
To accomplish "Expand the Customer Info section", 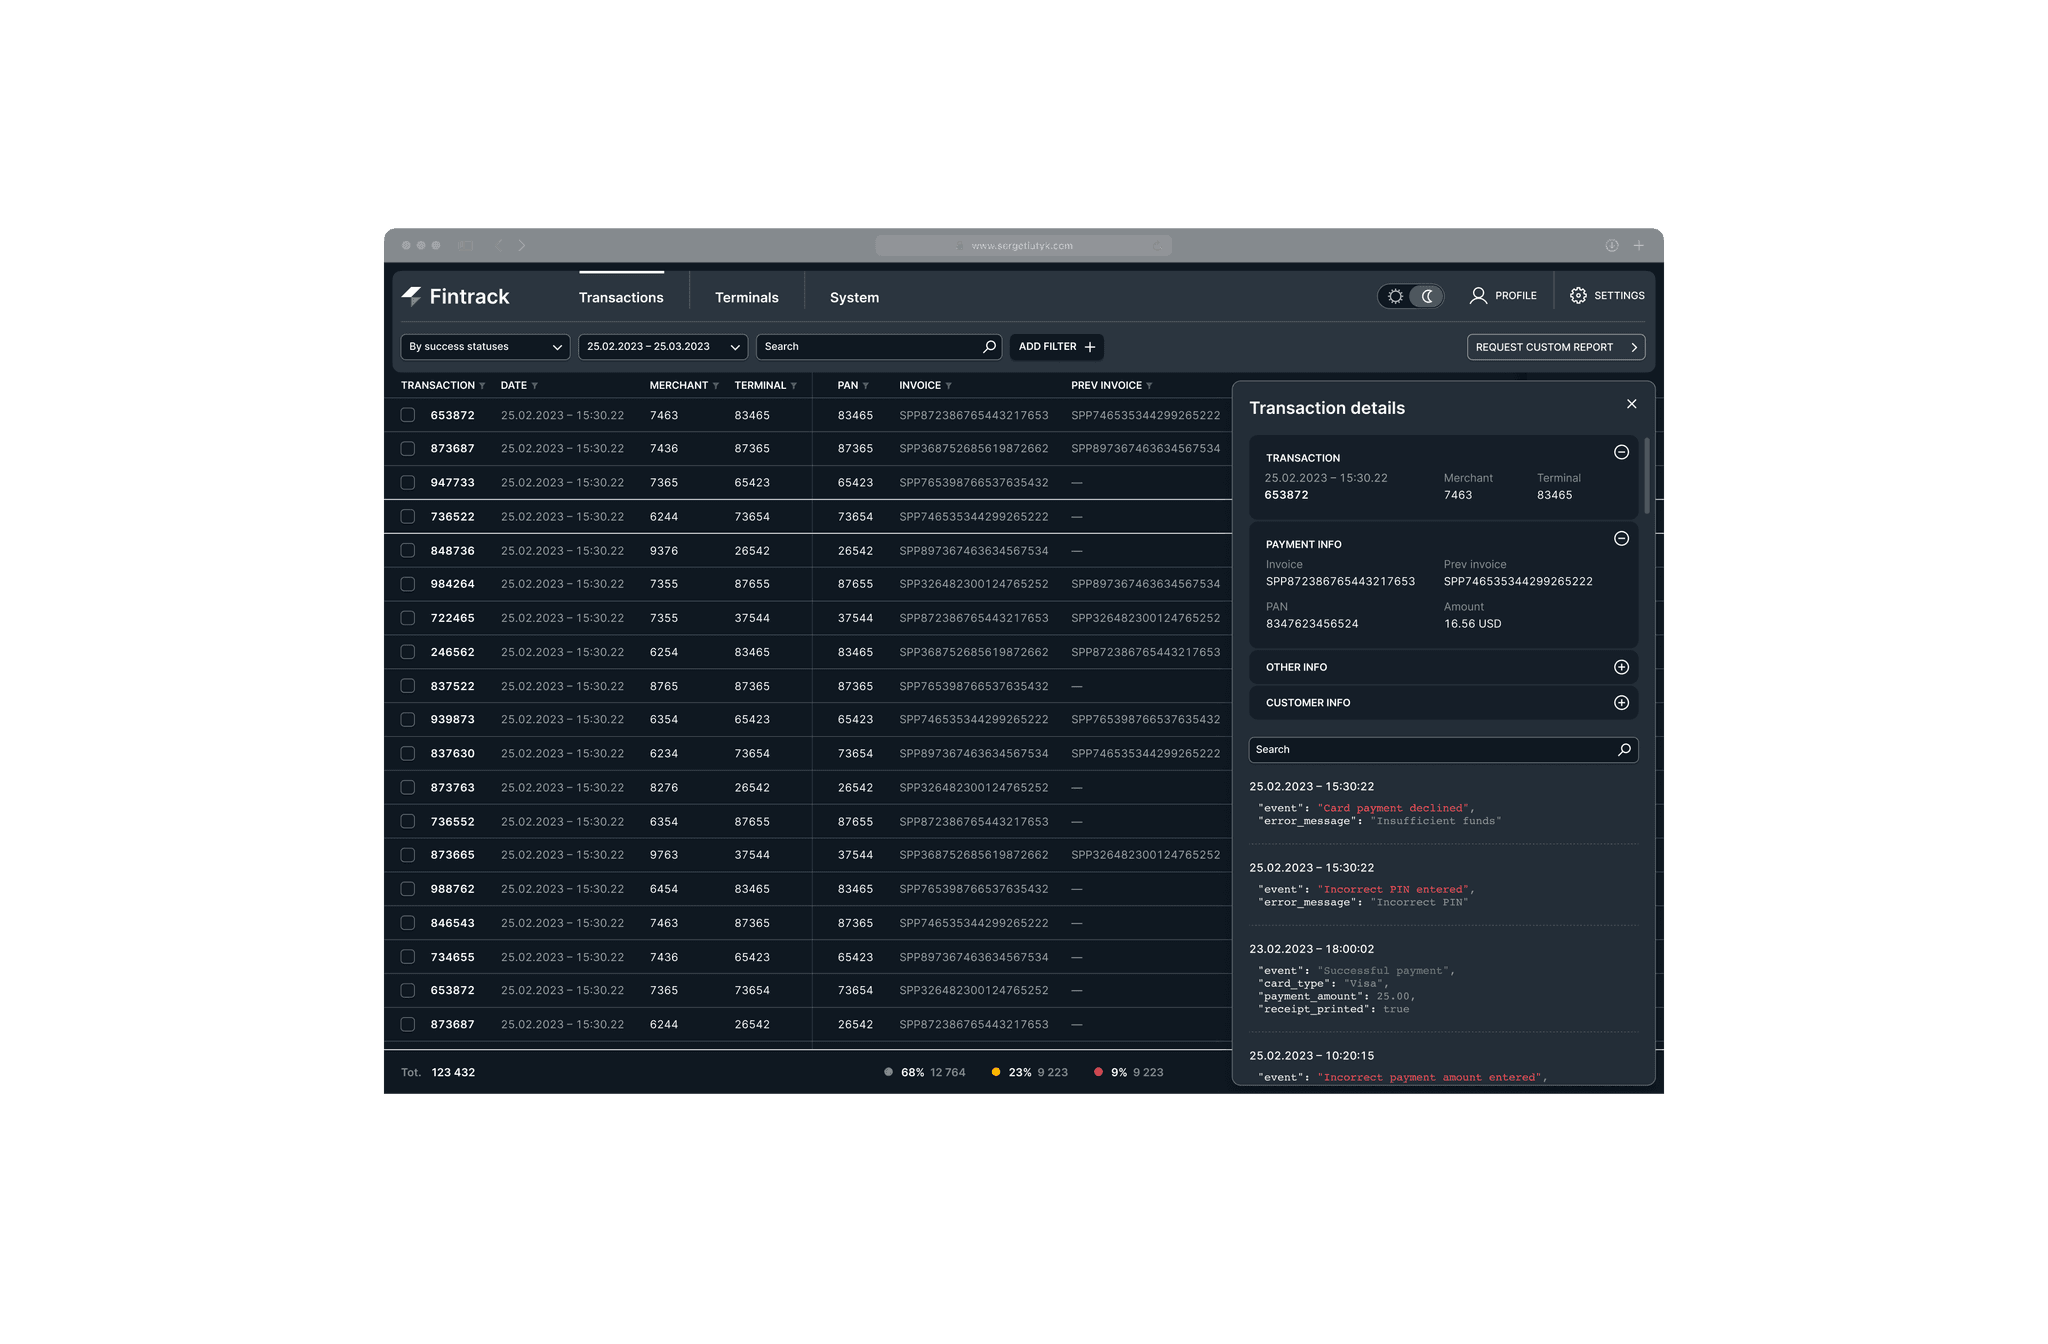I will pyautogui.click(x=1621, y=703).
